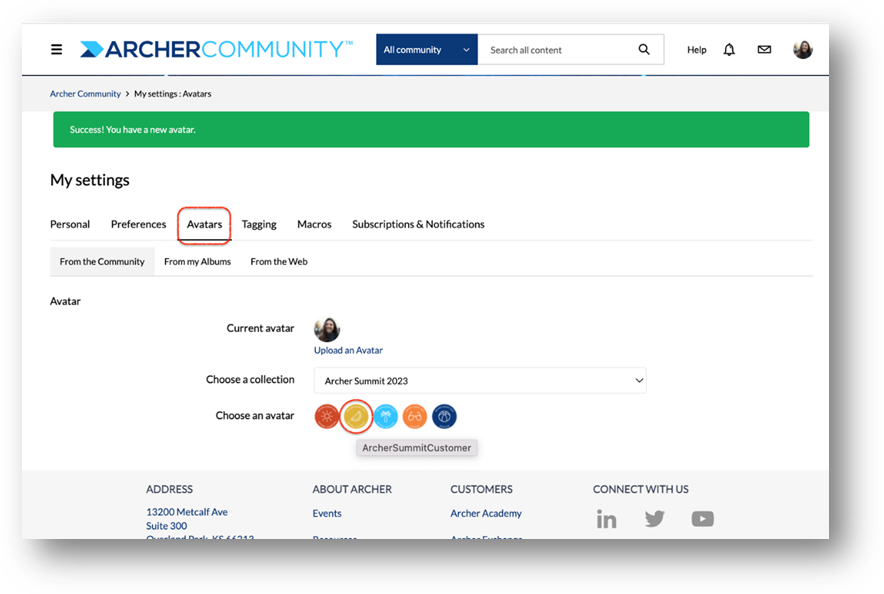Screen dimensions: 884x594
Task: Open Archer's LinkedIn page icon
Action: pyautogui.click(x=607, y=519)
